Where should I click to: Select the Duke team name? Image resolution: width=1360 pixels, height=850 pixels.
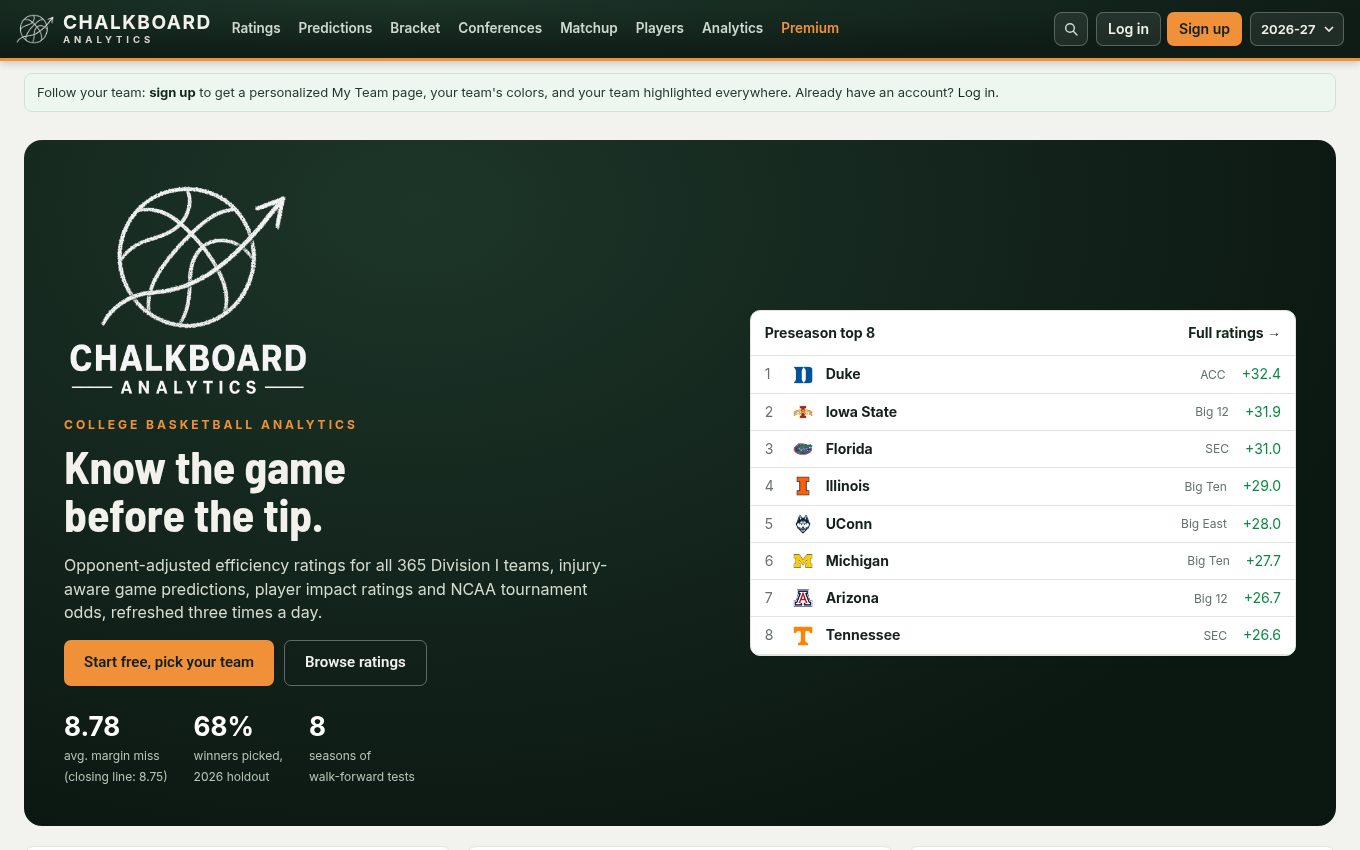[843, 374]
